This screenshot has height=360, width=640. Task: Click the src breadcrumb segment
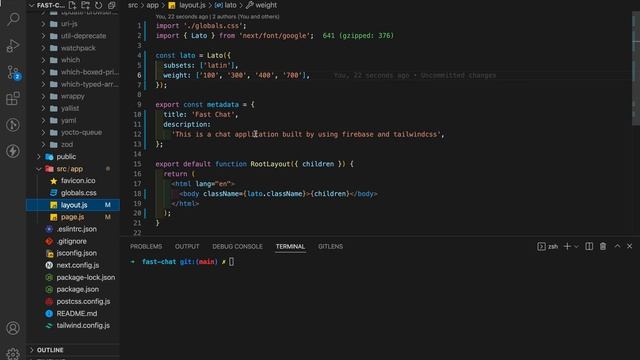(133, 5)
